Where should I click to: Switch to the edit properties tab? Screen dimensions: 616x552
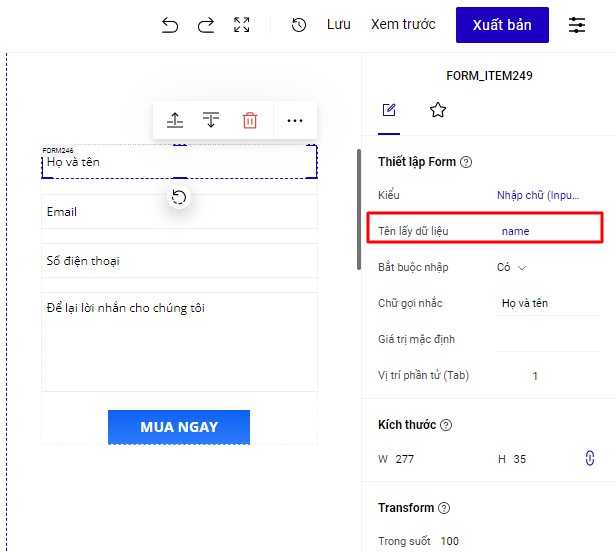pos(389,110)
